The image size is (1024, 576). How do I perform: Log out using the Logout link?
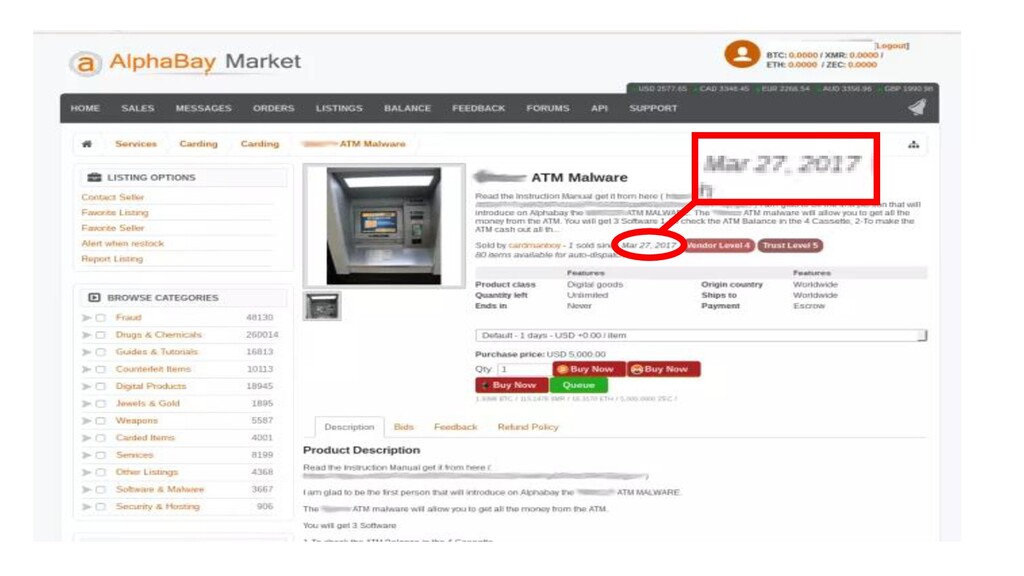click(892, 46)
